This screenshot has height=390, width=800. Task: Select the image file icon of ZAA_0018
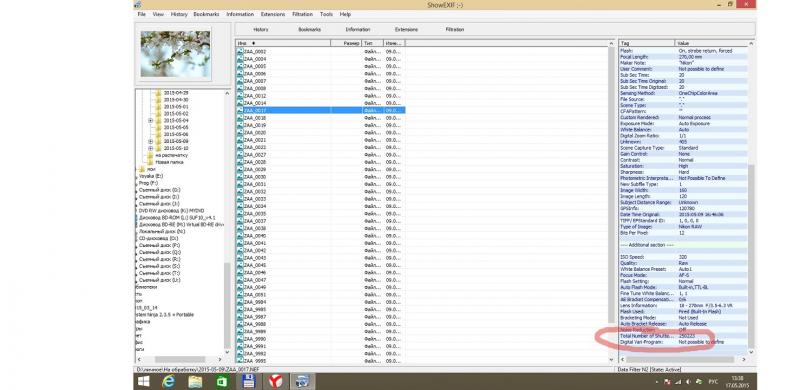pos(240,117)
